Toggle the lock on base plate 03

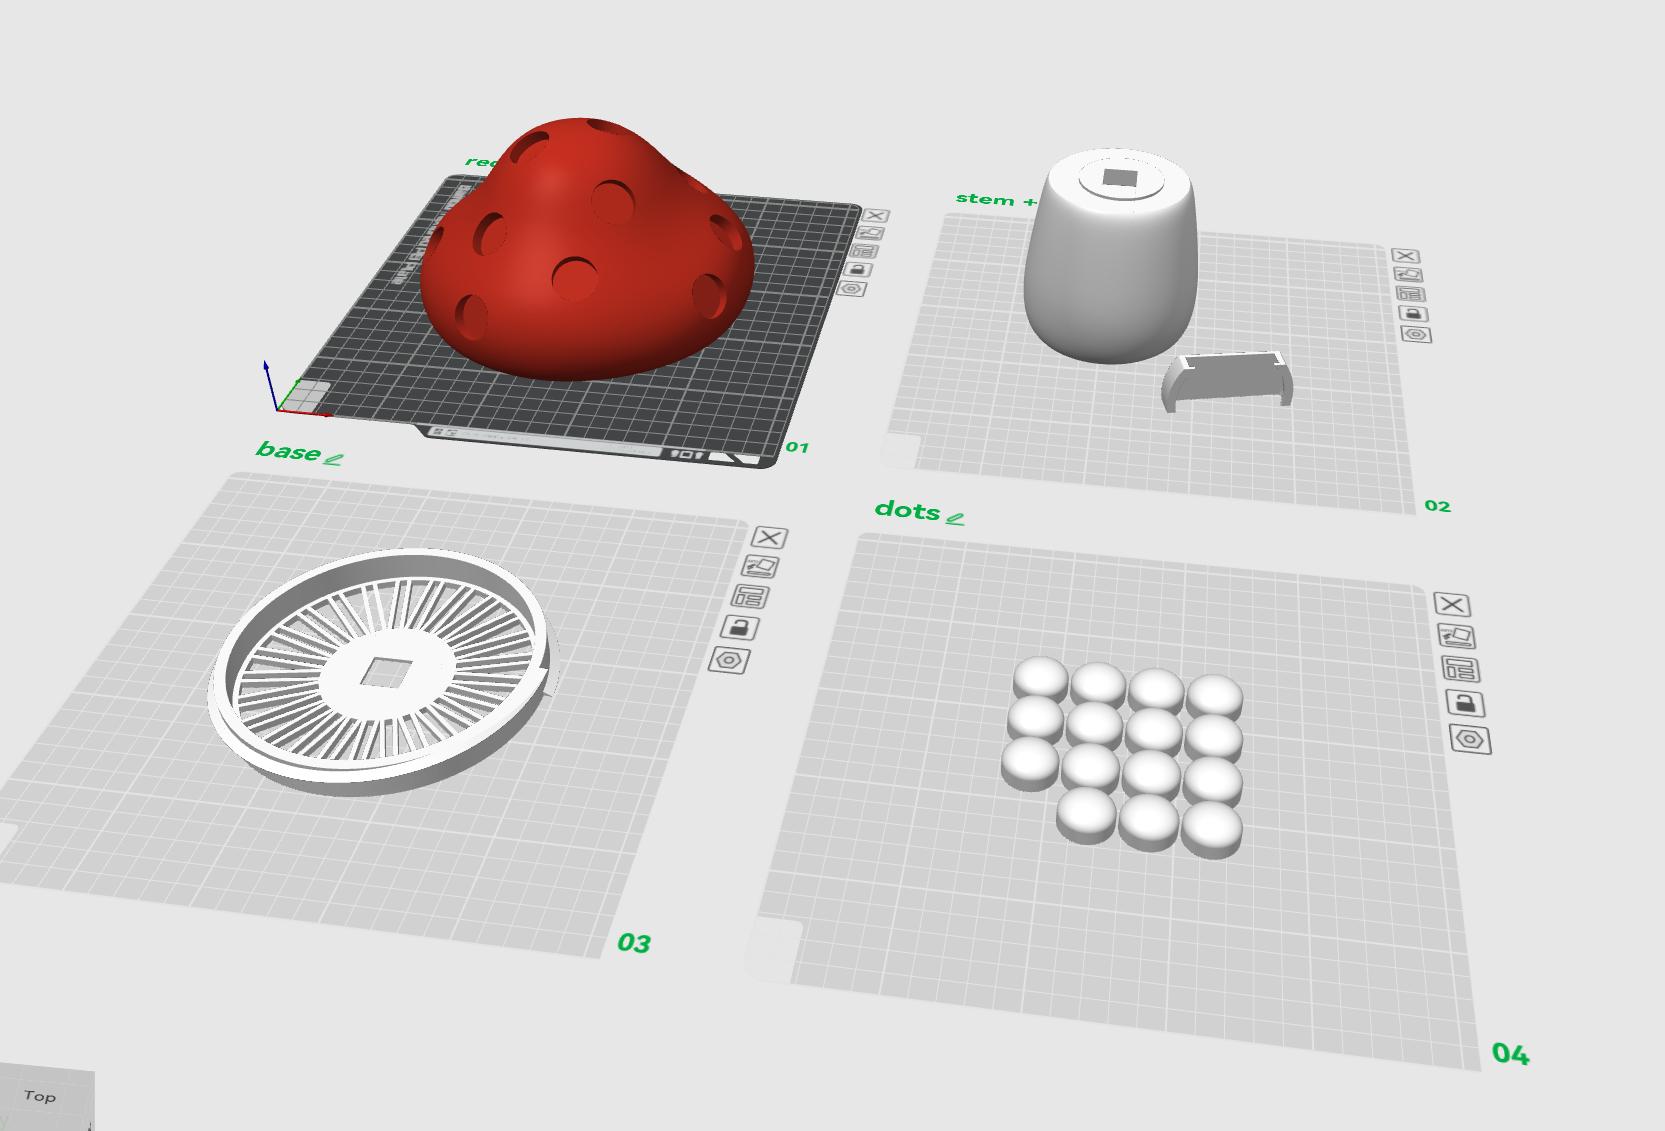740,628
